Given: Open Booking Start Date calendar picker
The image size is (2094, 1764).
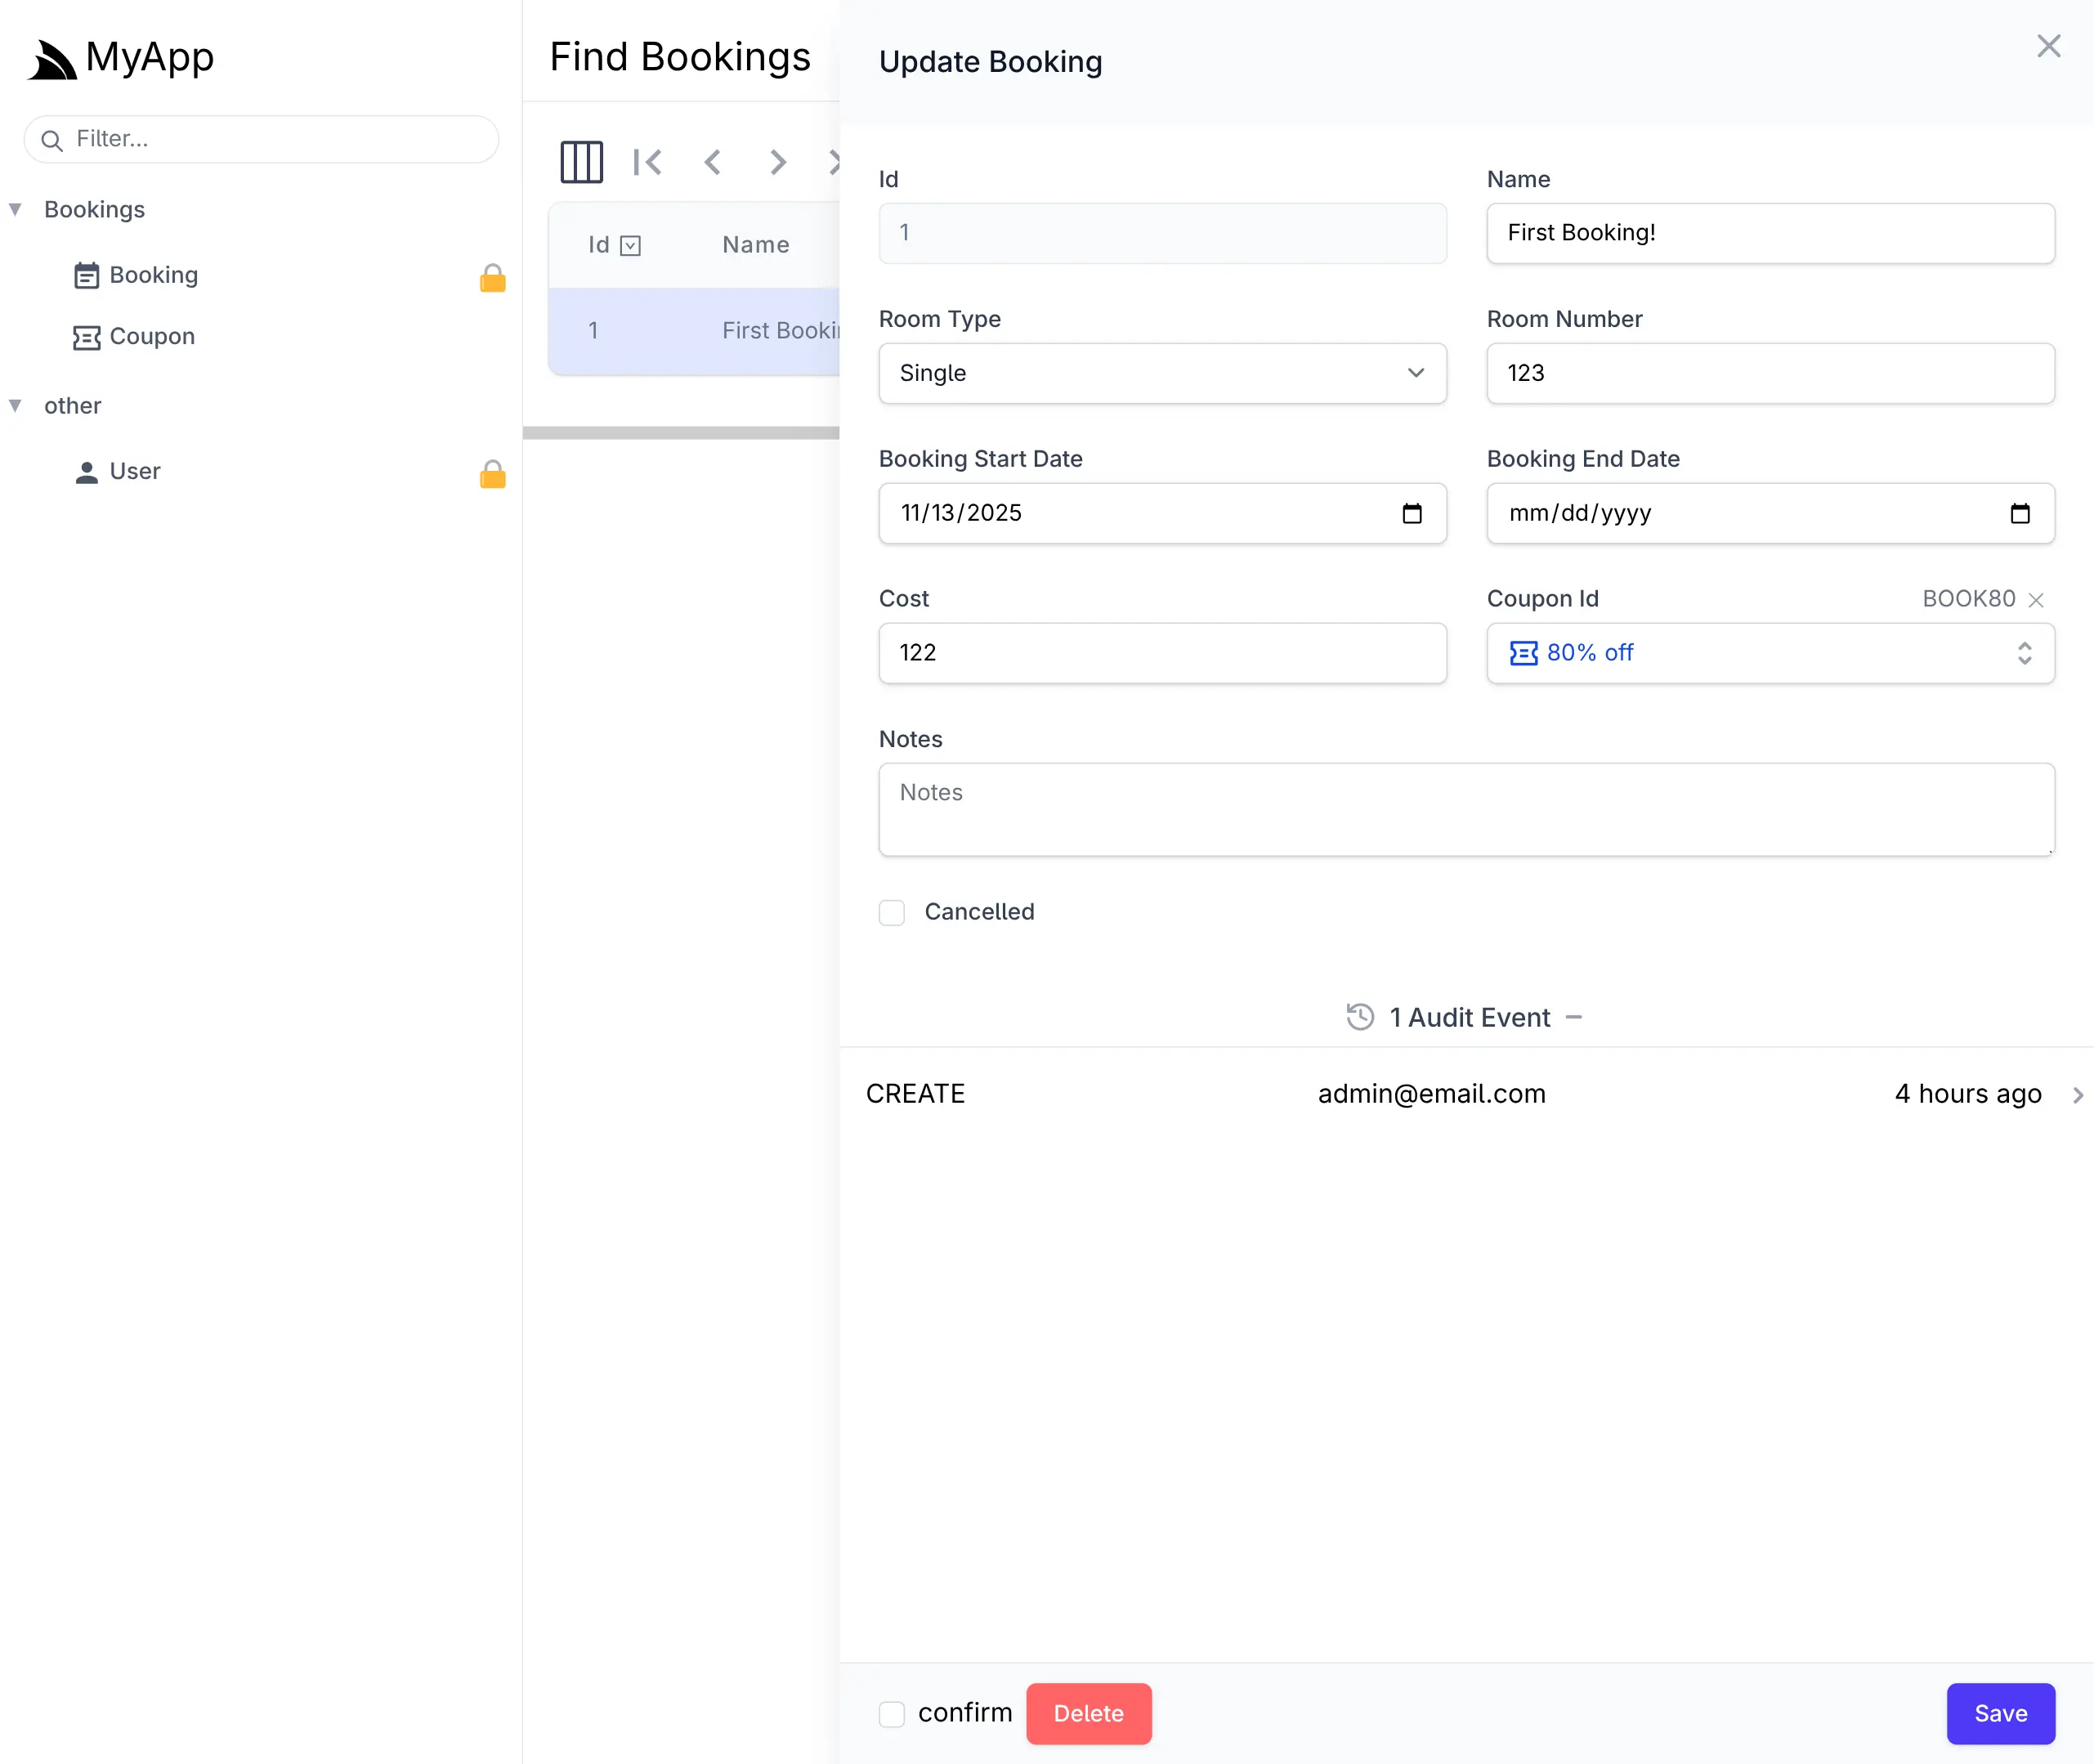Looking at the screenshot, I should (1412, 514).
